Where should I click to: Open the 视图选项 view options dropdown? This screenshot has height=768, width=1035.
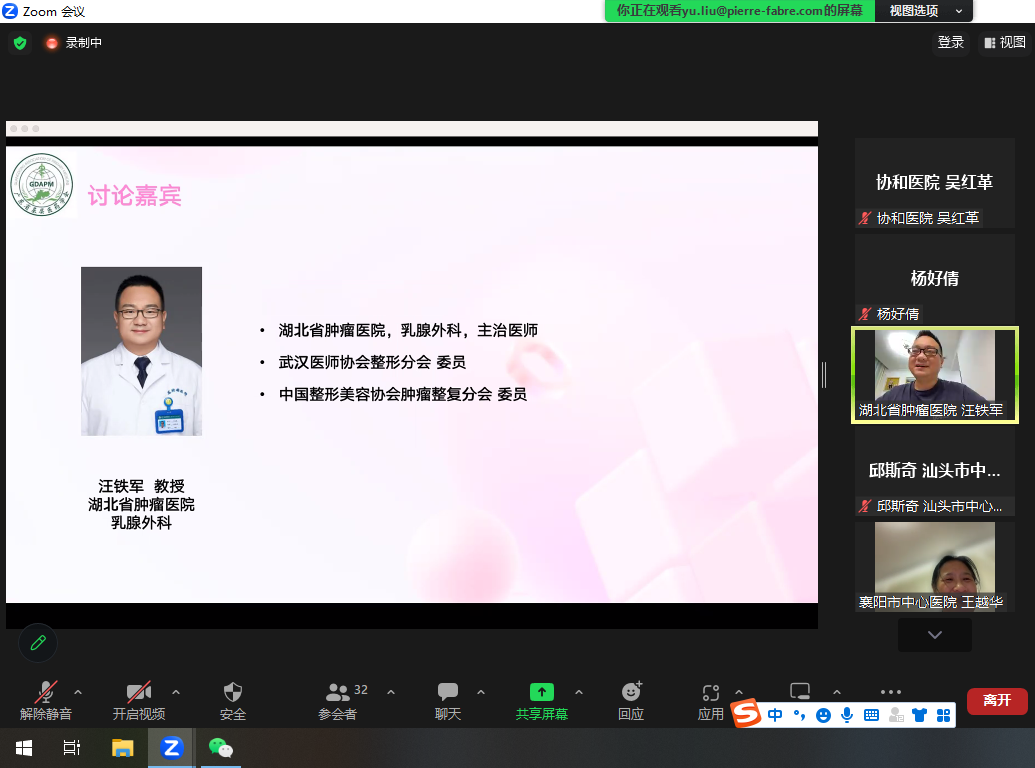pyautogui.click(x=924, y=11)
